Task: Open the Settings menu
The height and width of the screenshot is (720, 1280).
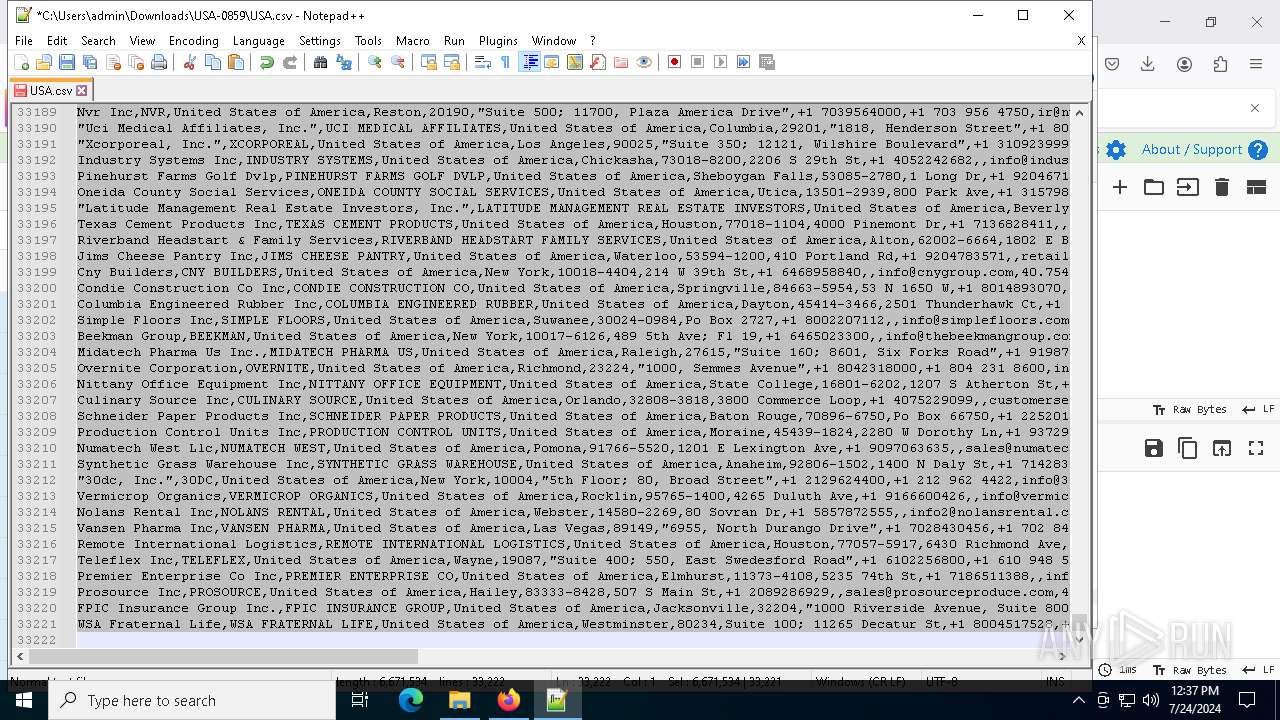Action: pyautogui.click(x=320, y=41)
